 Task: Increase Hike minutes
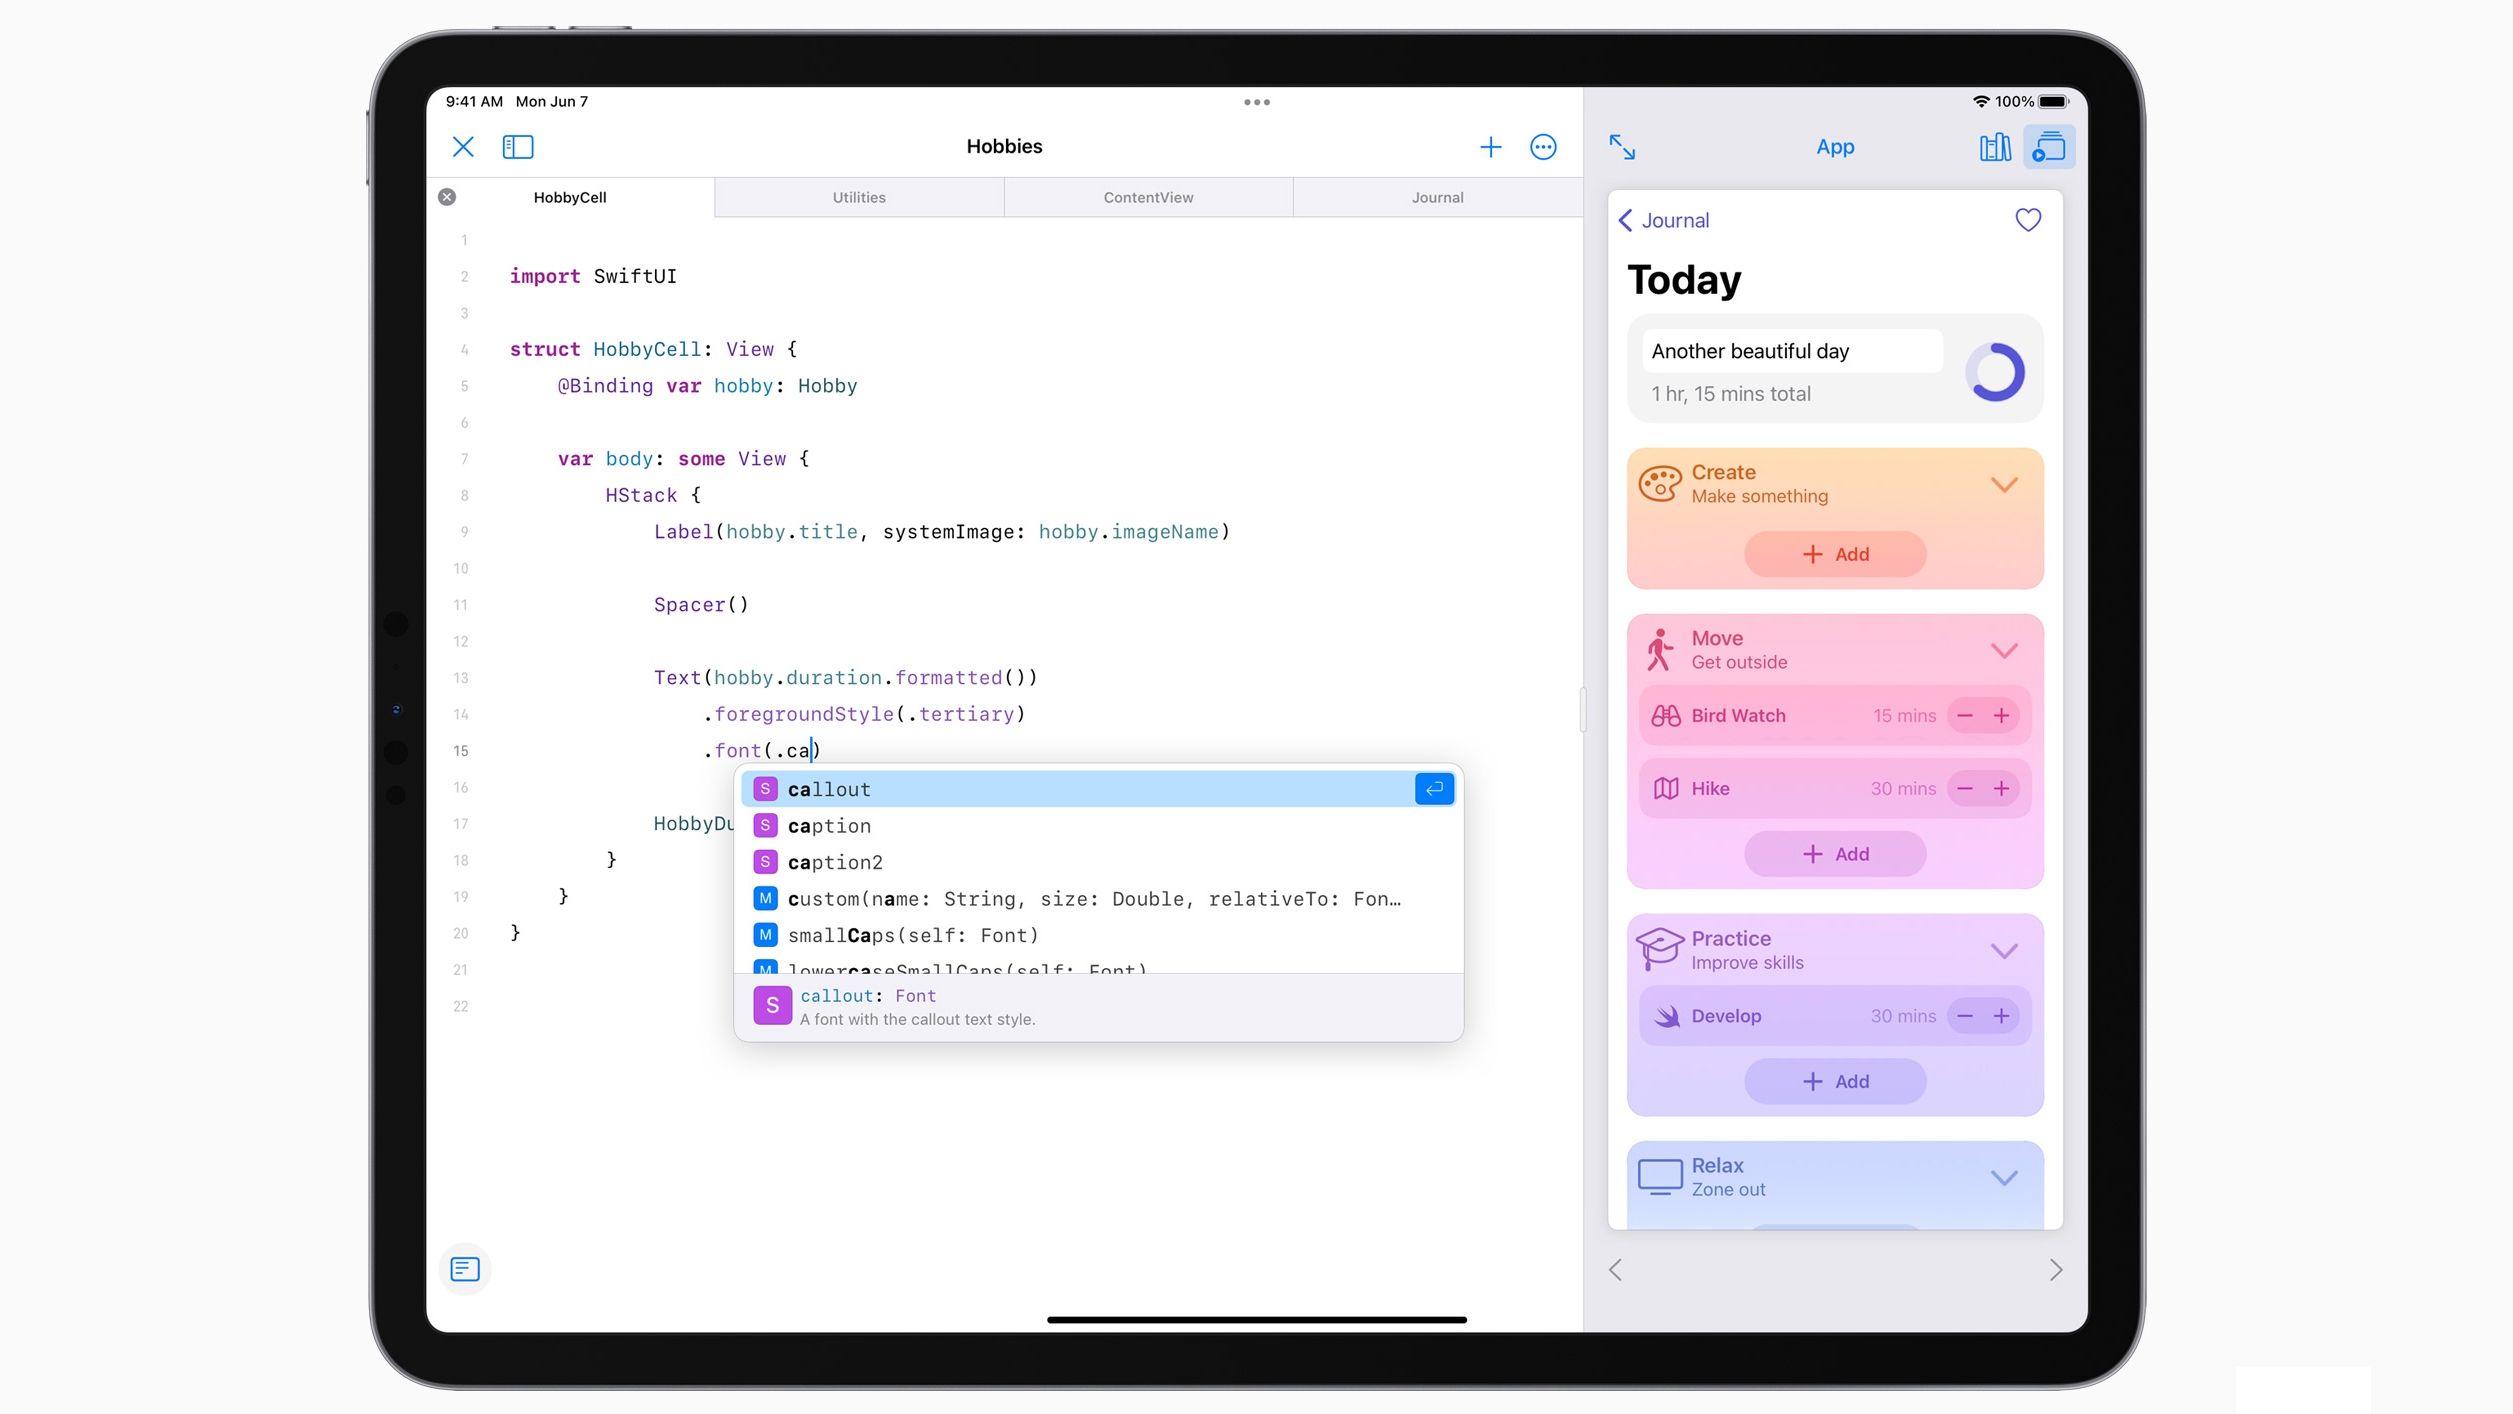point(2001,789)
